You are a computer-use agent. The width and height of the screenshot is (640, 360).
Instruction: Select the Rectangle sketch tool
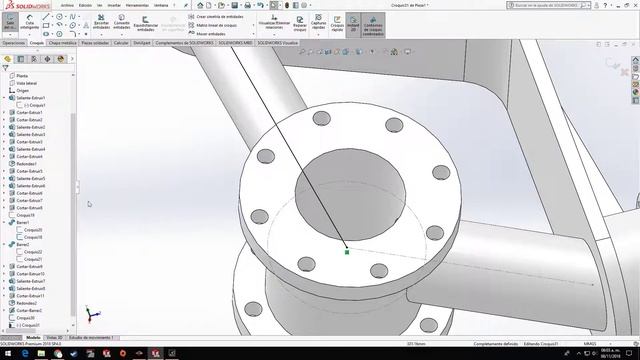point(46,25)
